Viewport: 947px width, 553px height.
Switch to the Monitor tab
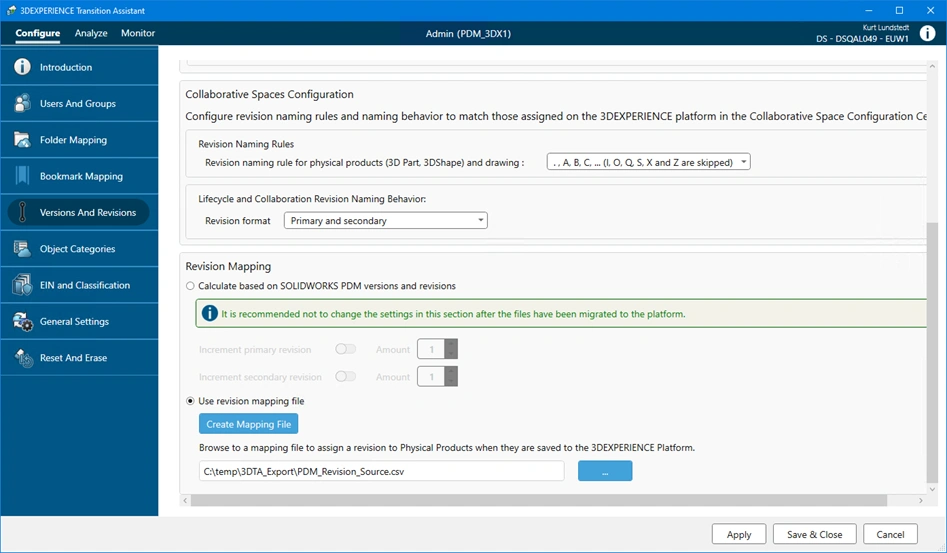138,33
